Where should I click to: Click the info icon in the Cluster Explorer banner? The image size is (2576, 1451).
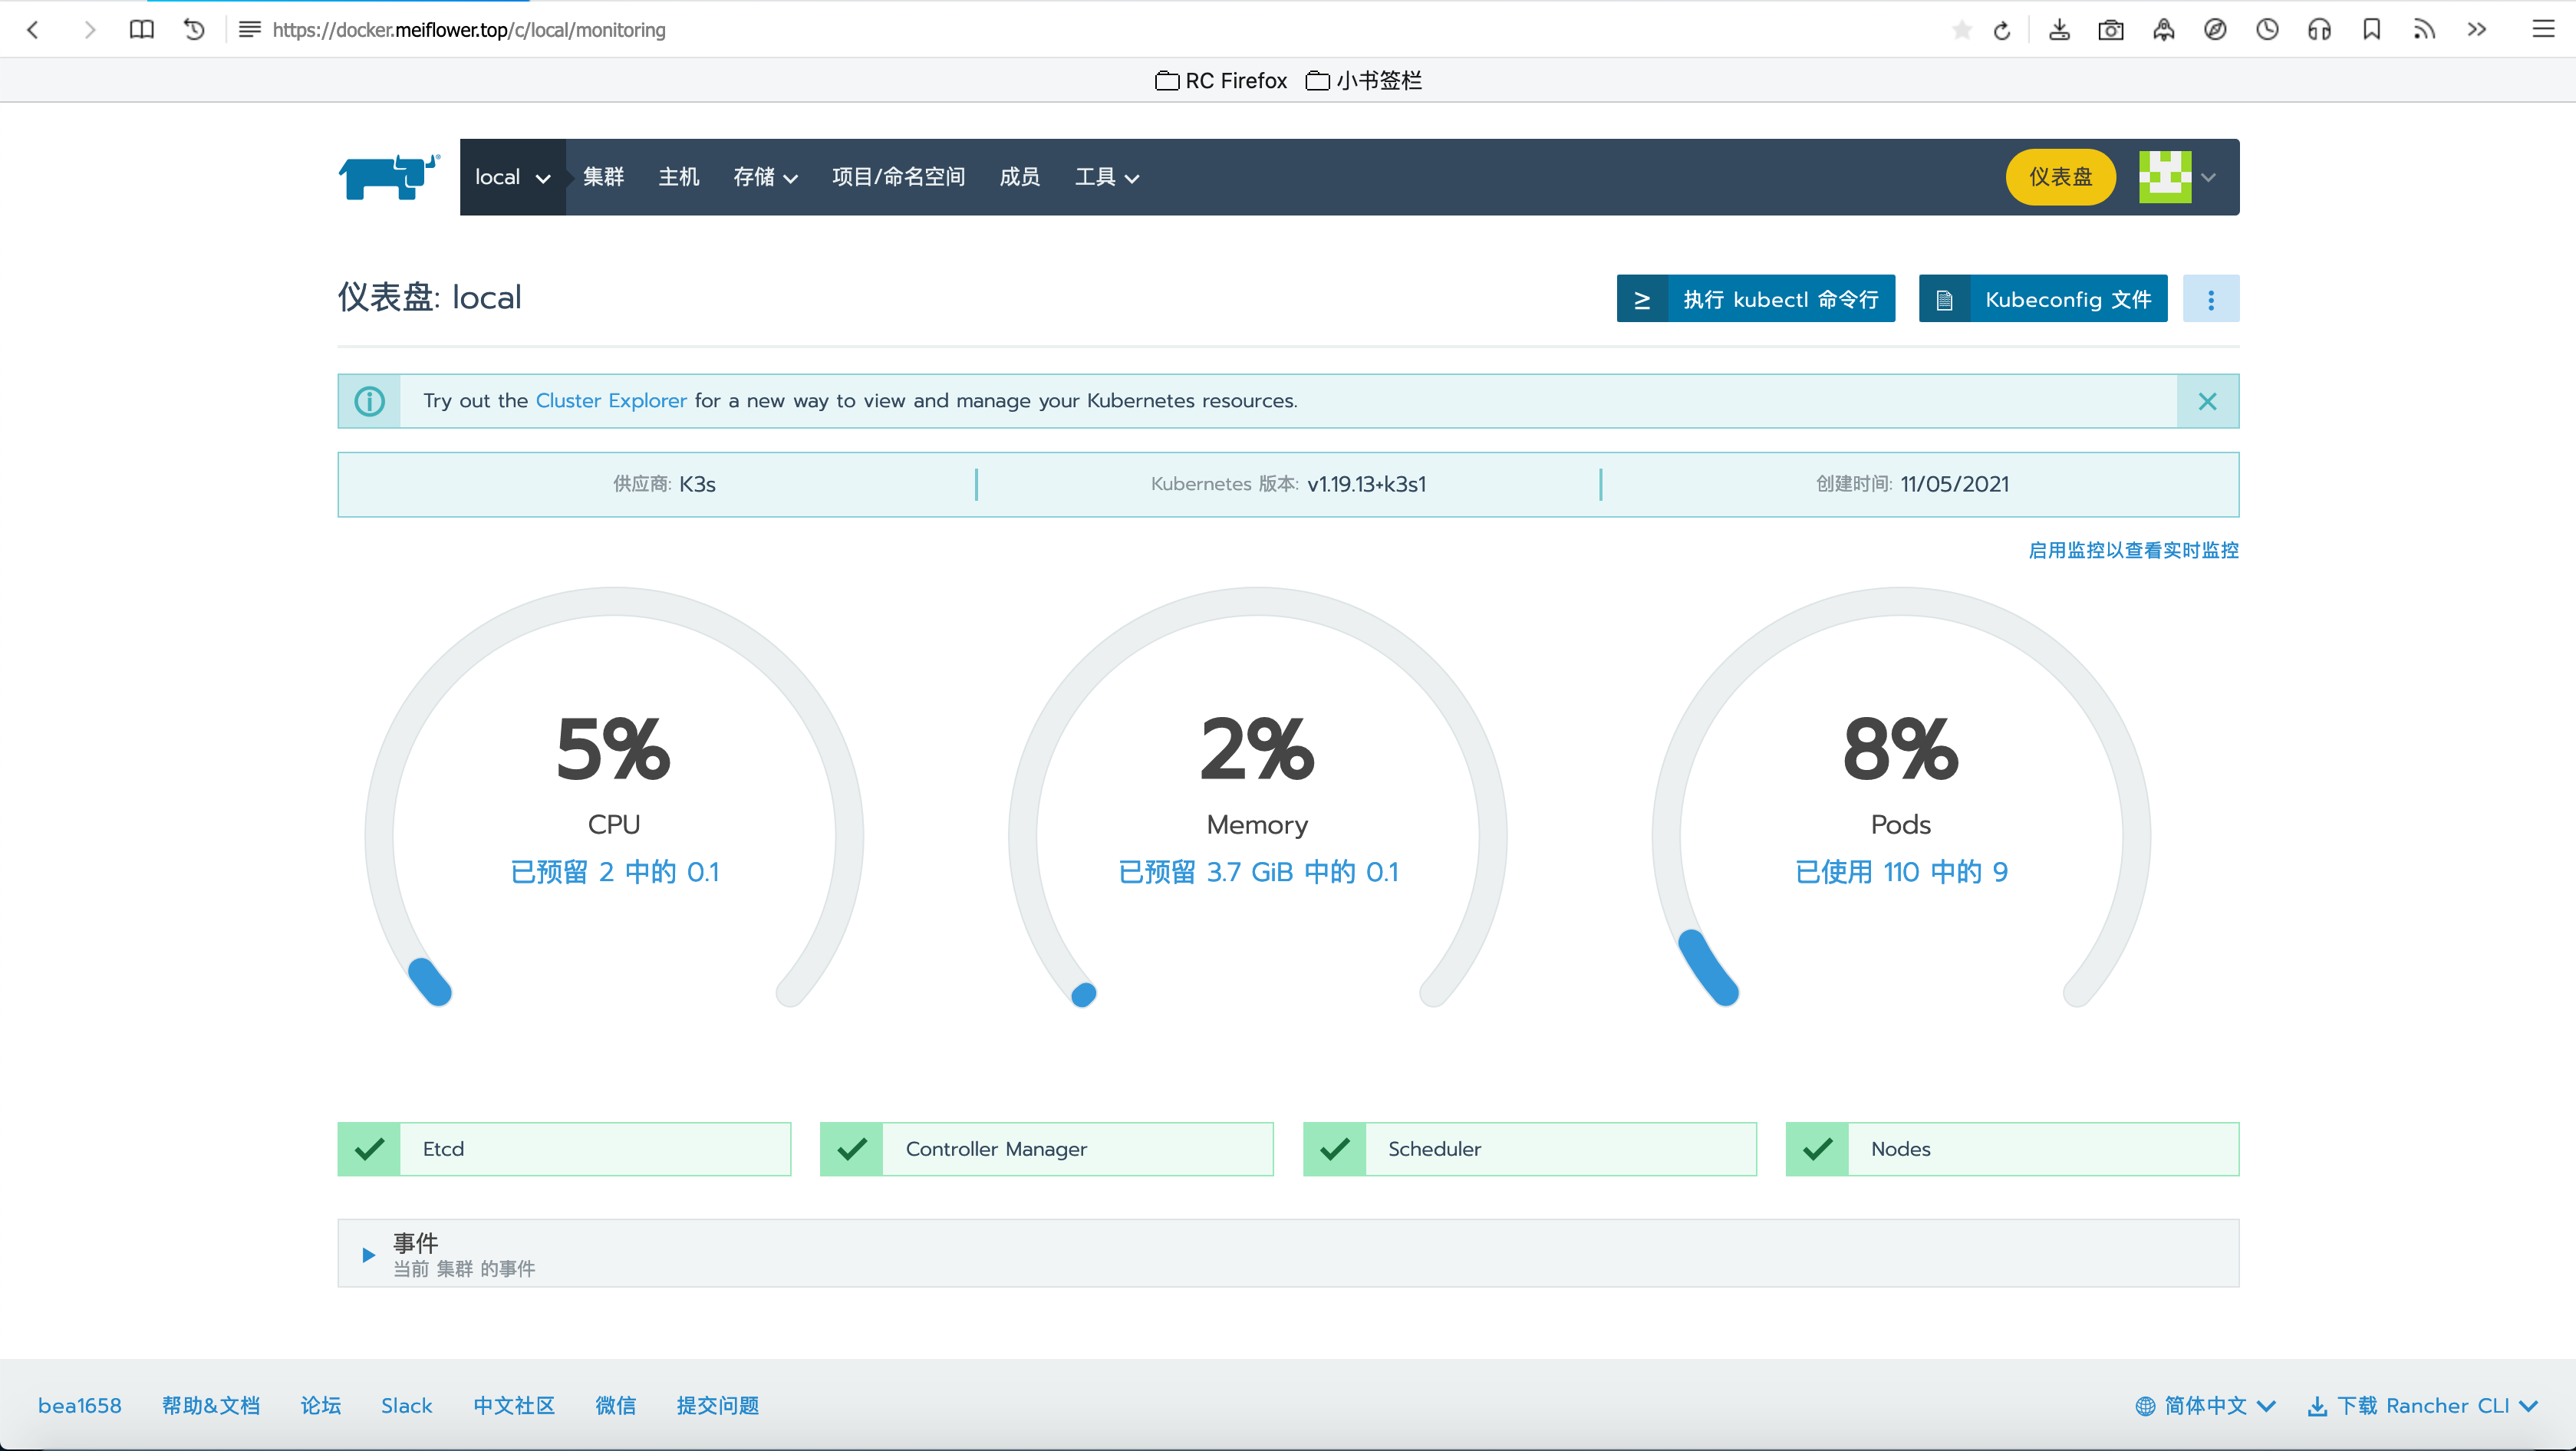click(x=369, y=401)
